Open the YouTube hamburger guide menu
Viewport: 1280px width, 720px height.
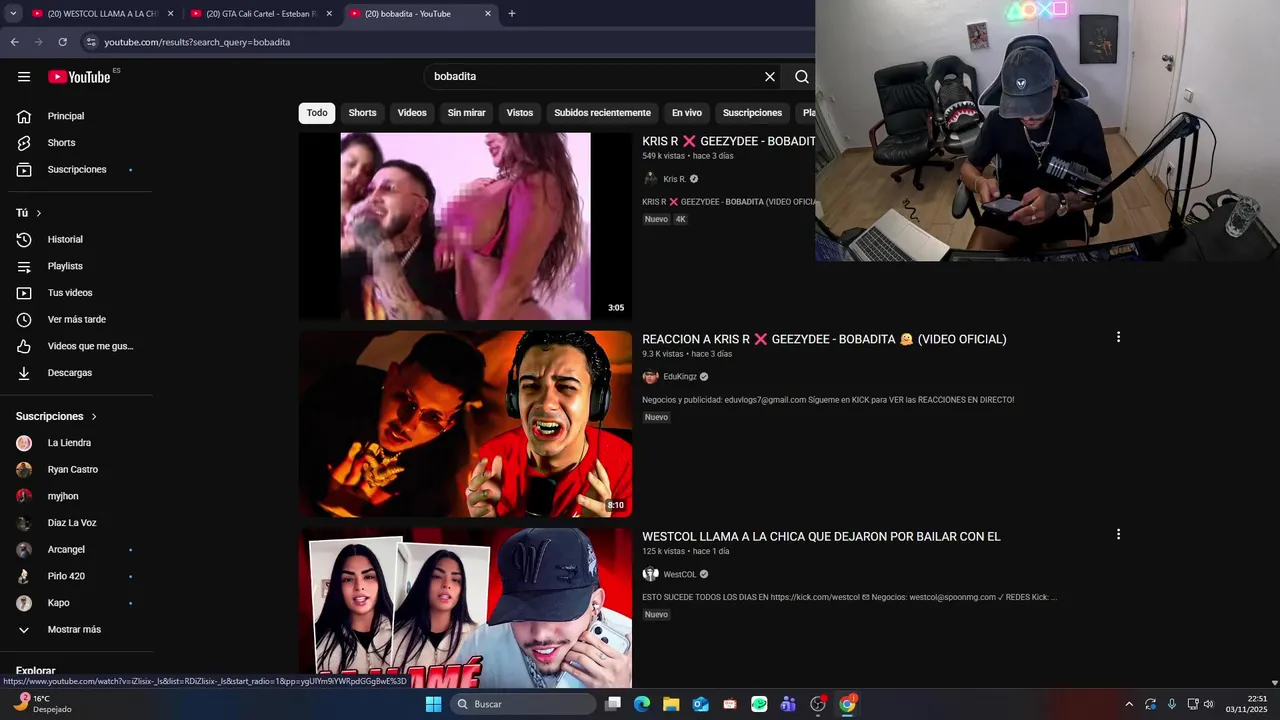(x=24, y=77)
